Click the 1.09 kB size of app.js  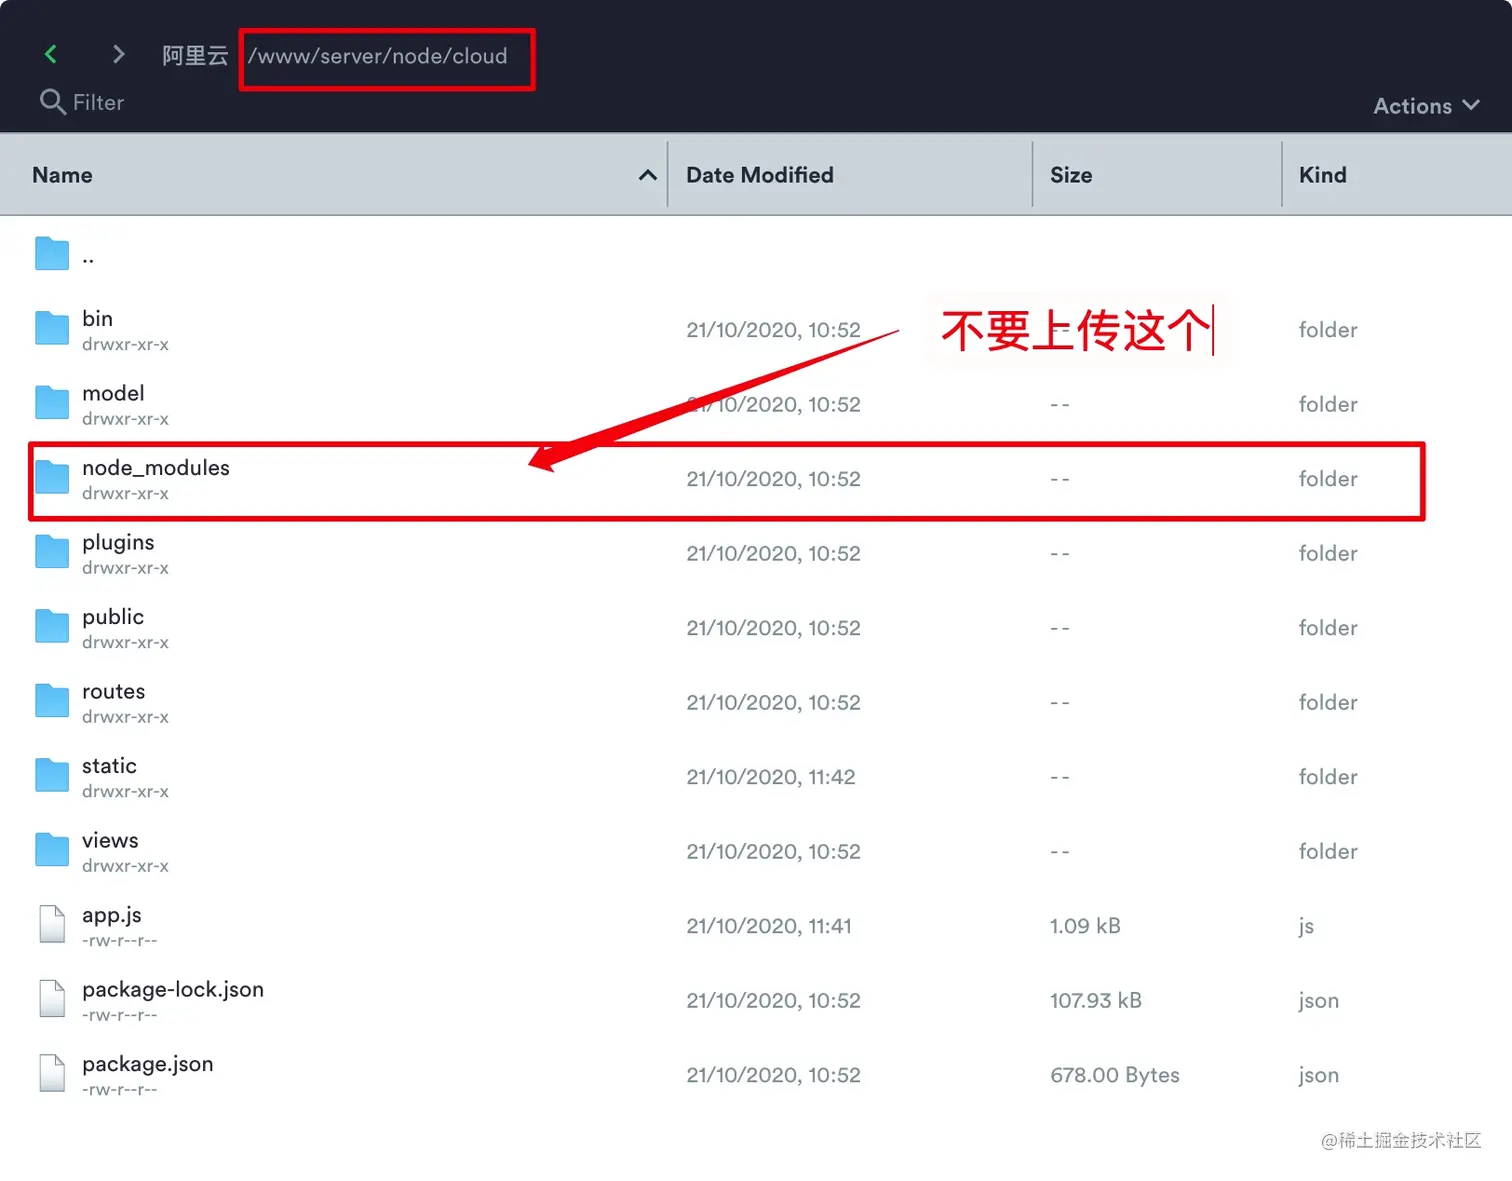pos(1085,926)
